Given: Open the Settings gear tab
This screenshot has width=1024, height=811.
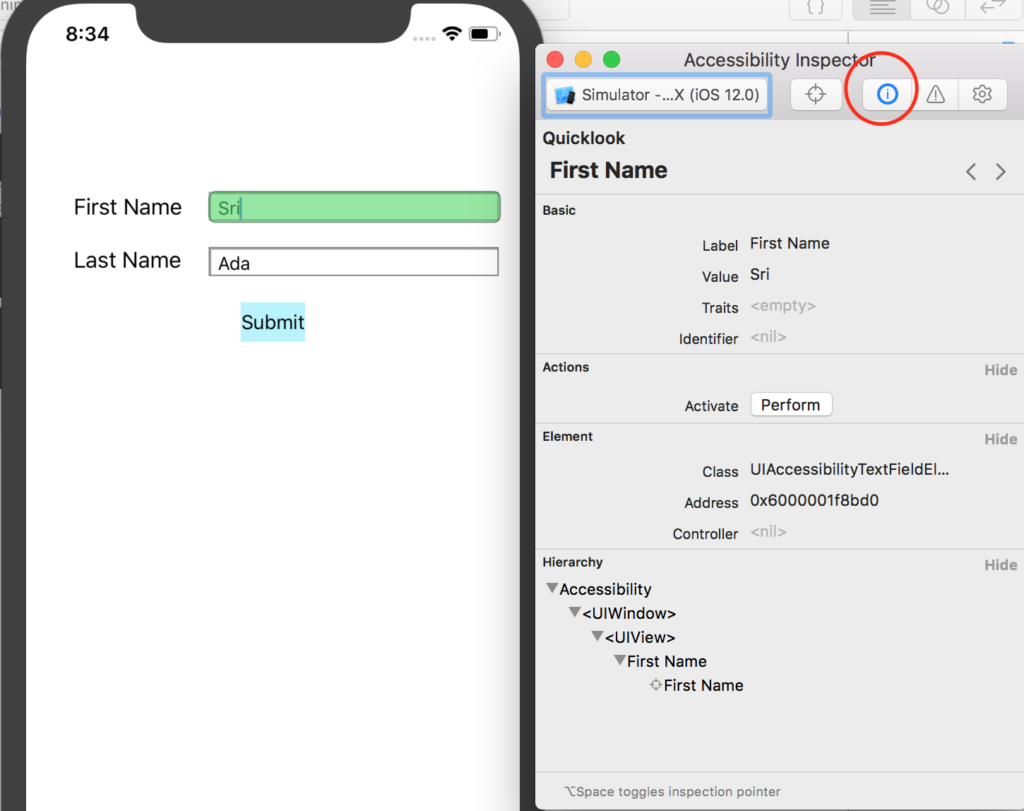Looking at the screenshot, I should point(982,95).
